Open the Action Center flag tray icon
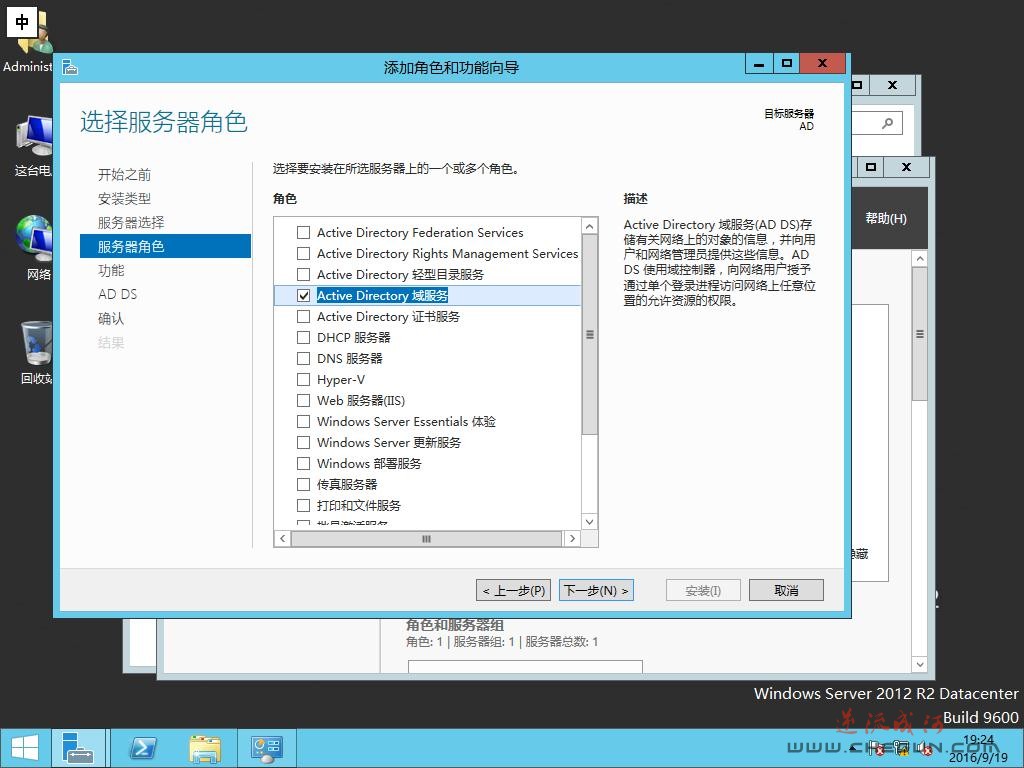The width and height of the screenshot is (1024, 768). [x=877, y=747]
